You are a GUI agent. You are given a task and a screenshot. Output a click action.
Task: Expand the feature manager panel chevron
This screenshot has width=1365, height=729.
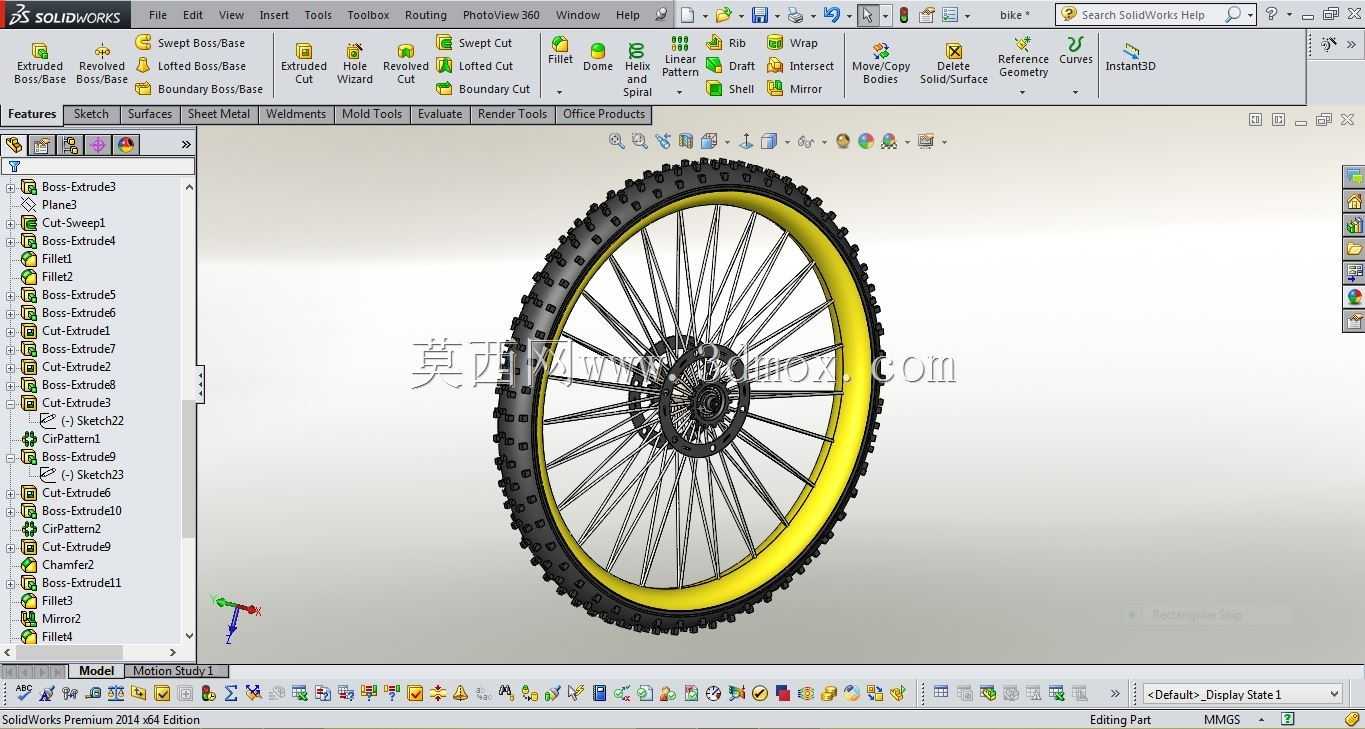[x=186, y=145]
